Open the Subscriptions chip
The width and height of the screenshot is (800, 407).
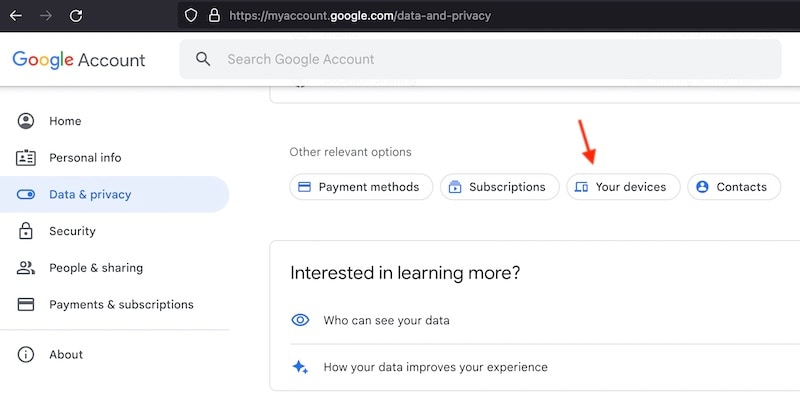499,187
